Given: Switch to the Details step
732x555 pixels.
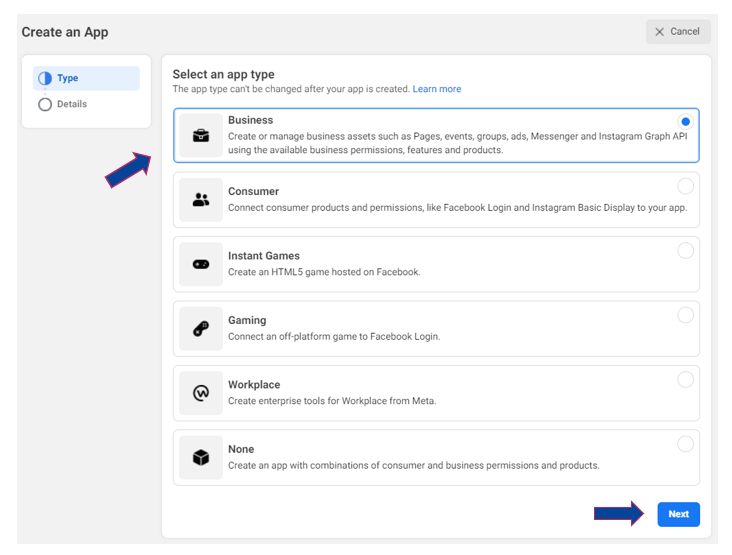Looking at the screenshot, I should coord(71,104).
